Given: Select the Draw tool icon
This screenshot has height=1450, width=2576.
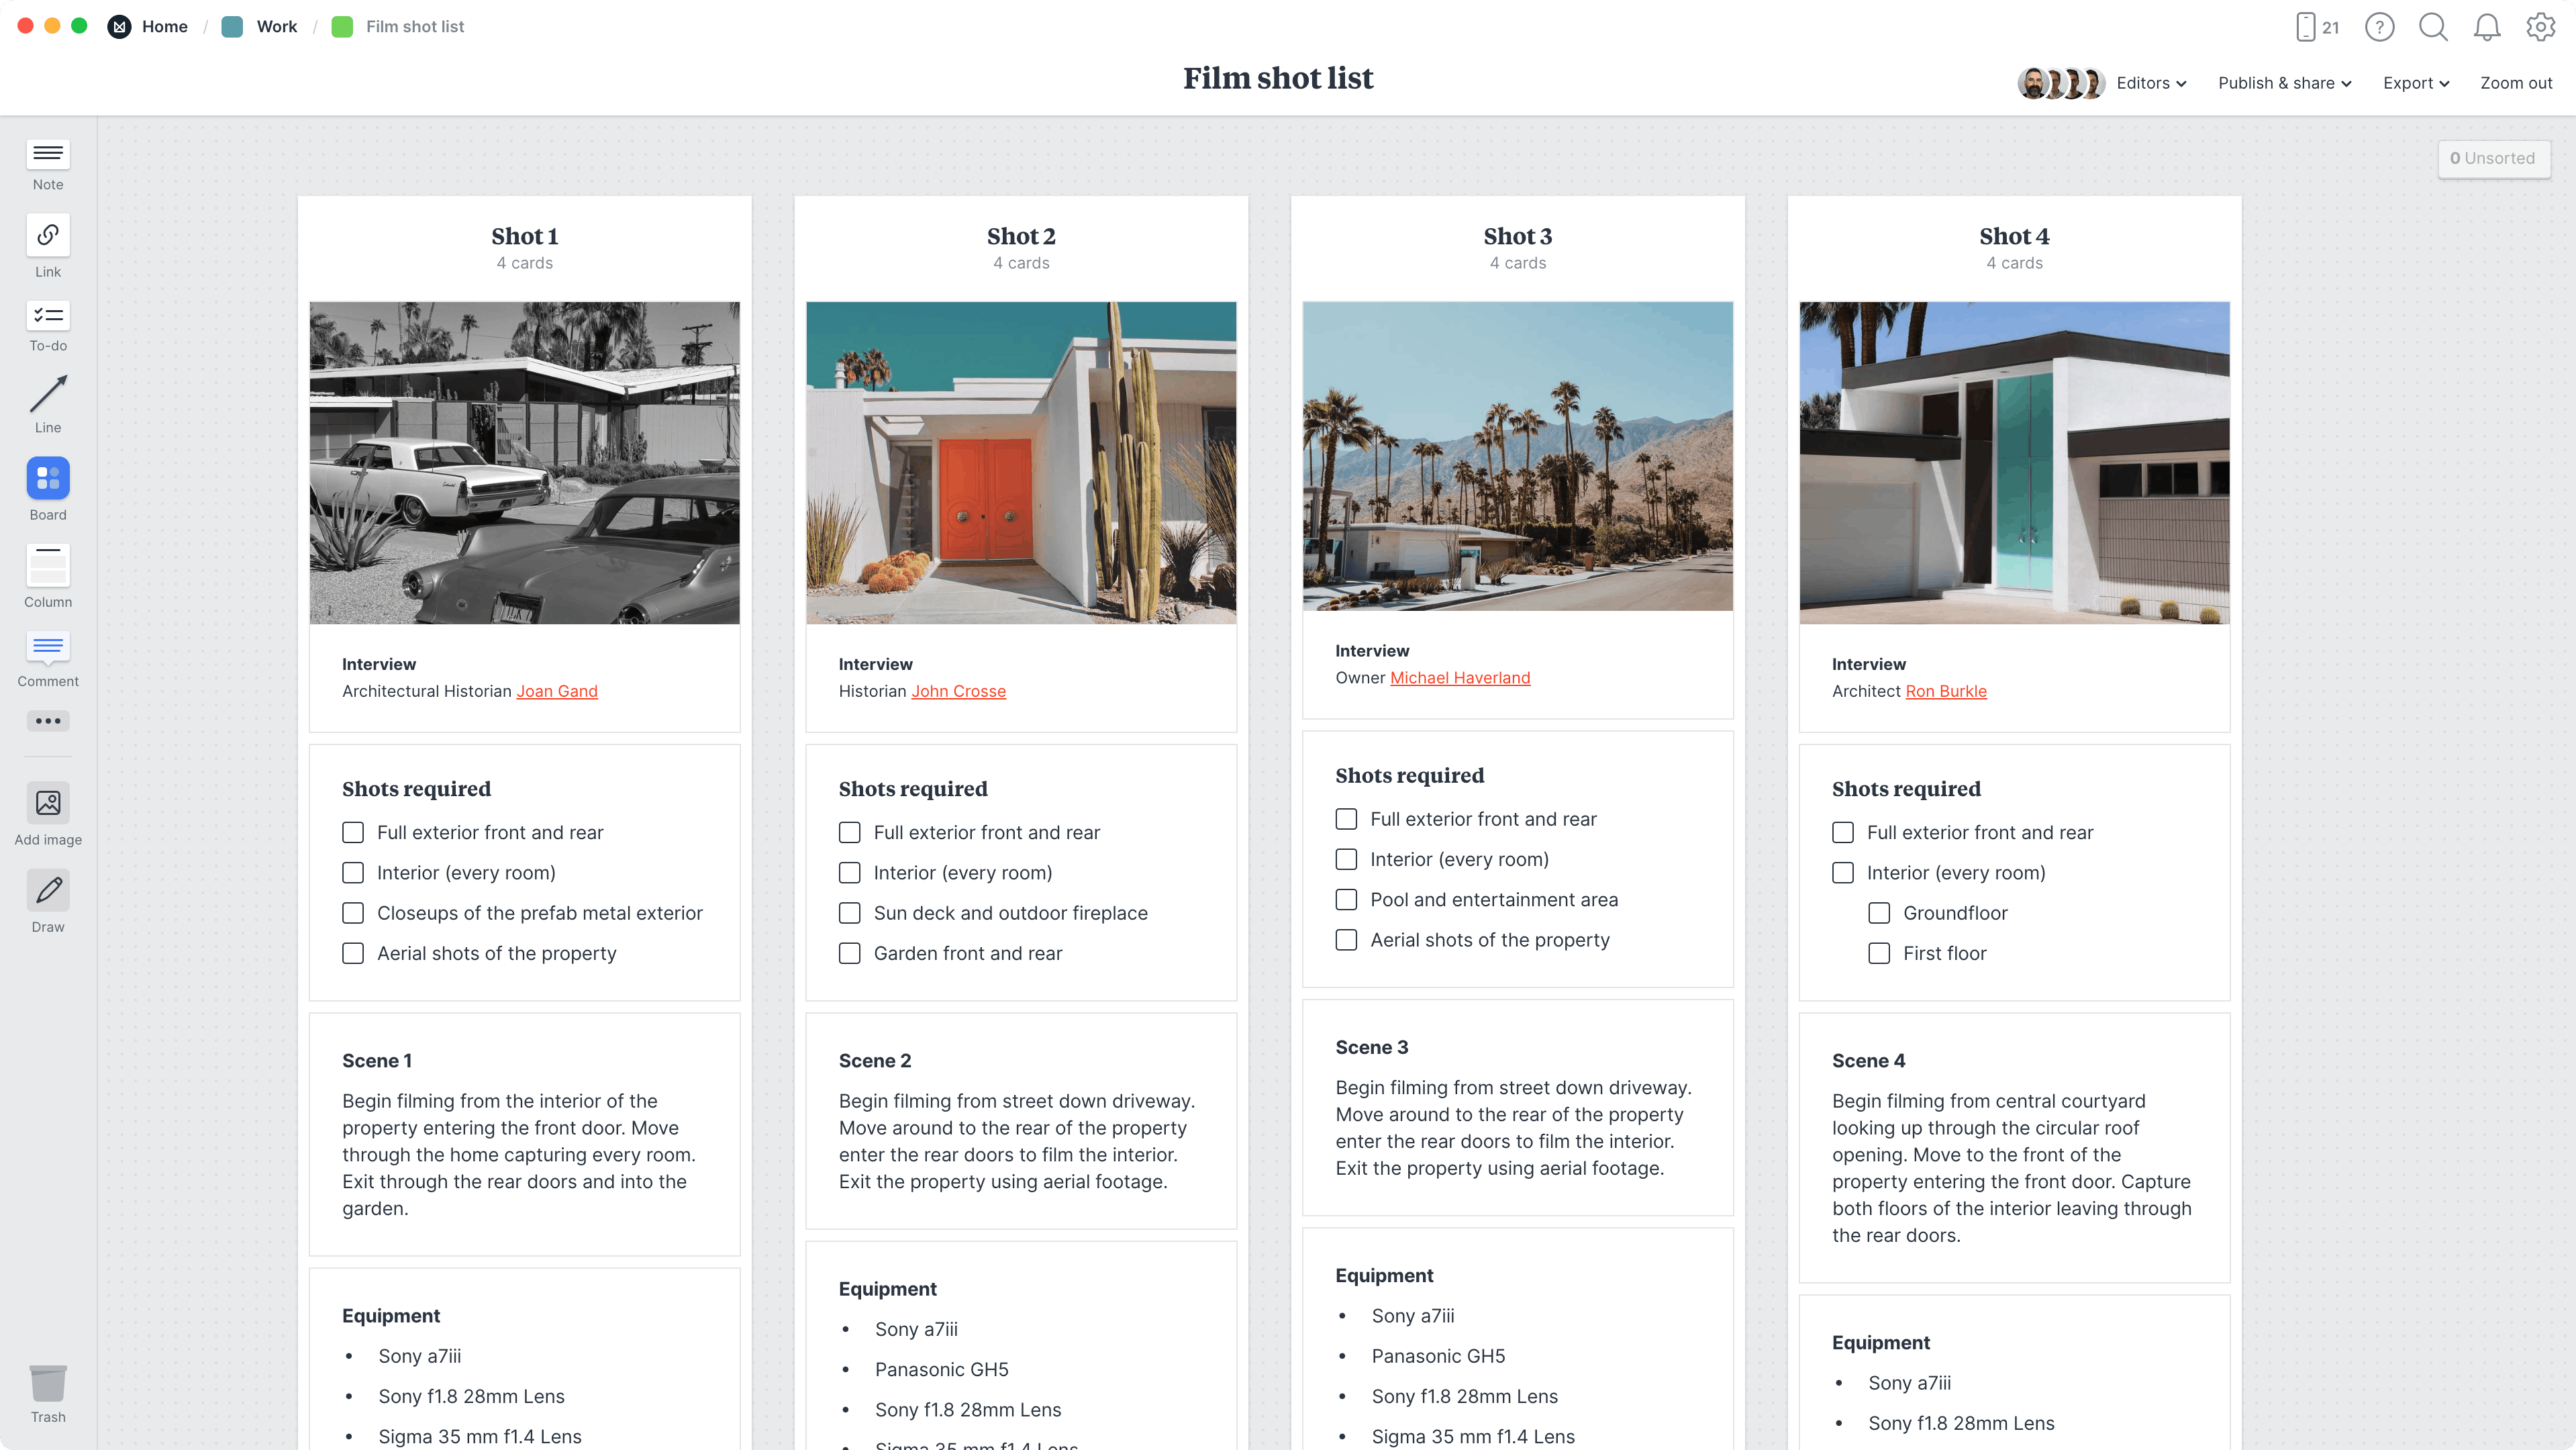Looking at the screenshot, I should click(x=48, y=891).
